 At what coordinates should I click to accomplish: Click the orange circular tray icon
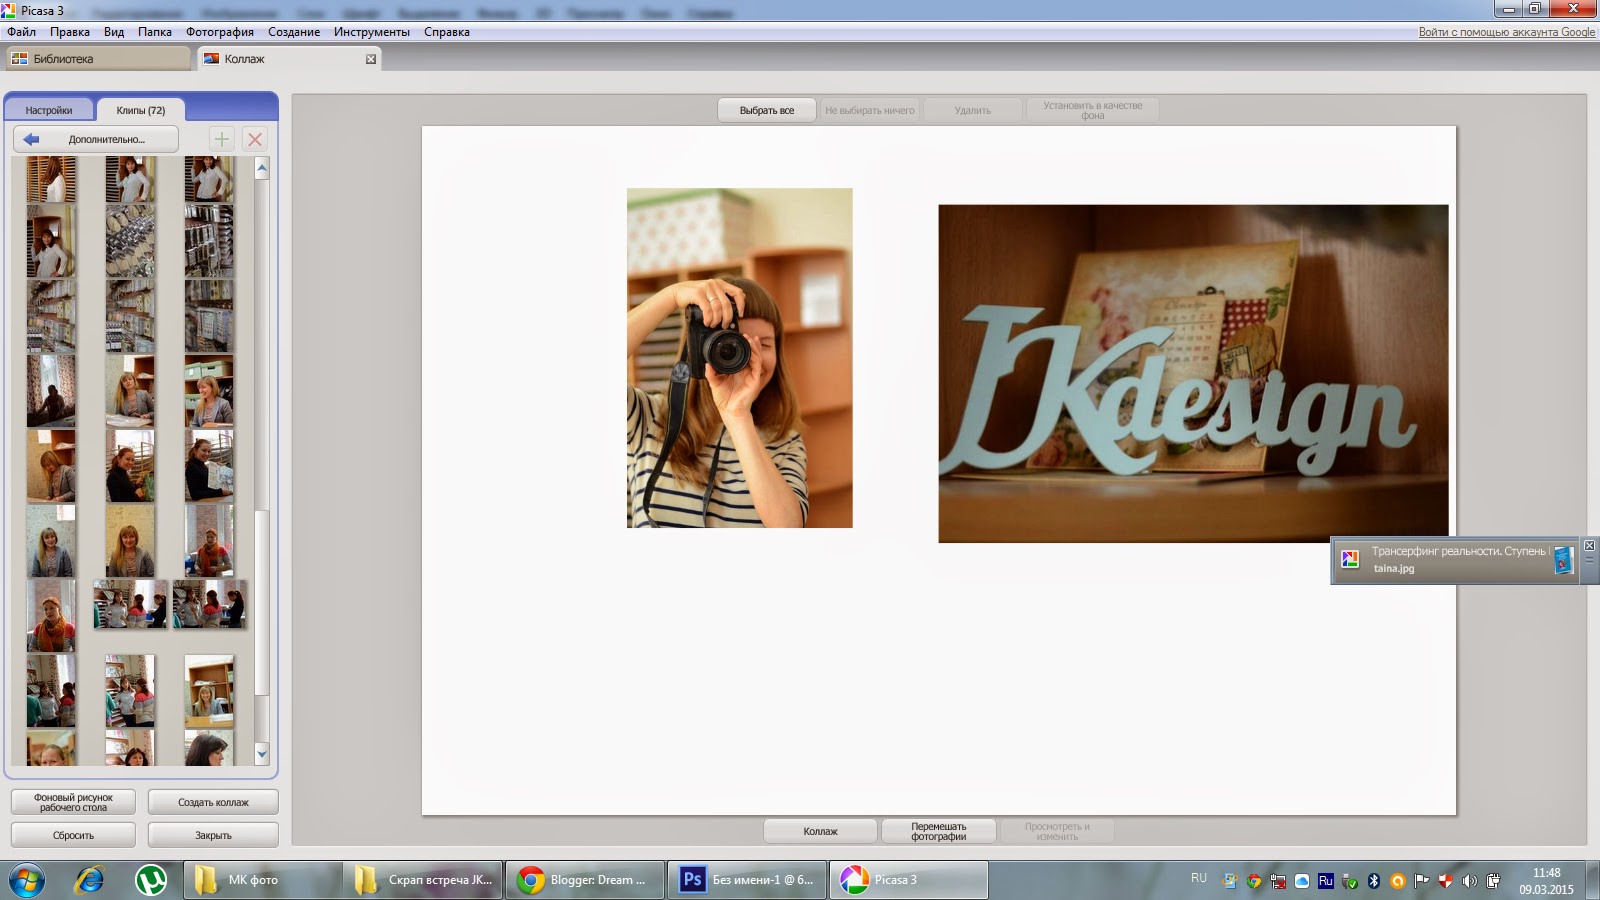[x=1397, y=881]
